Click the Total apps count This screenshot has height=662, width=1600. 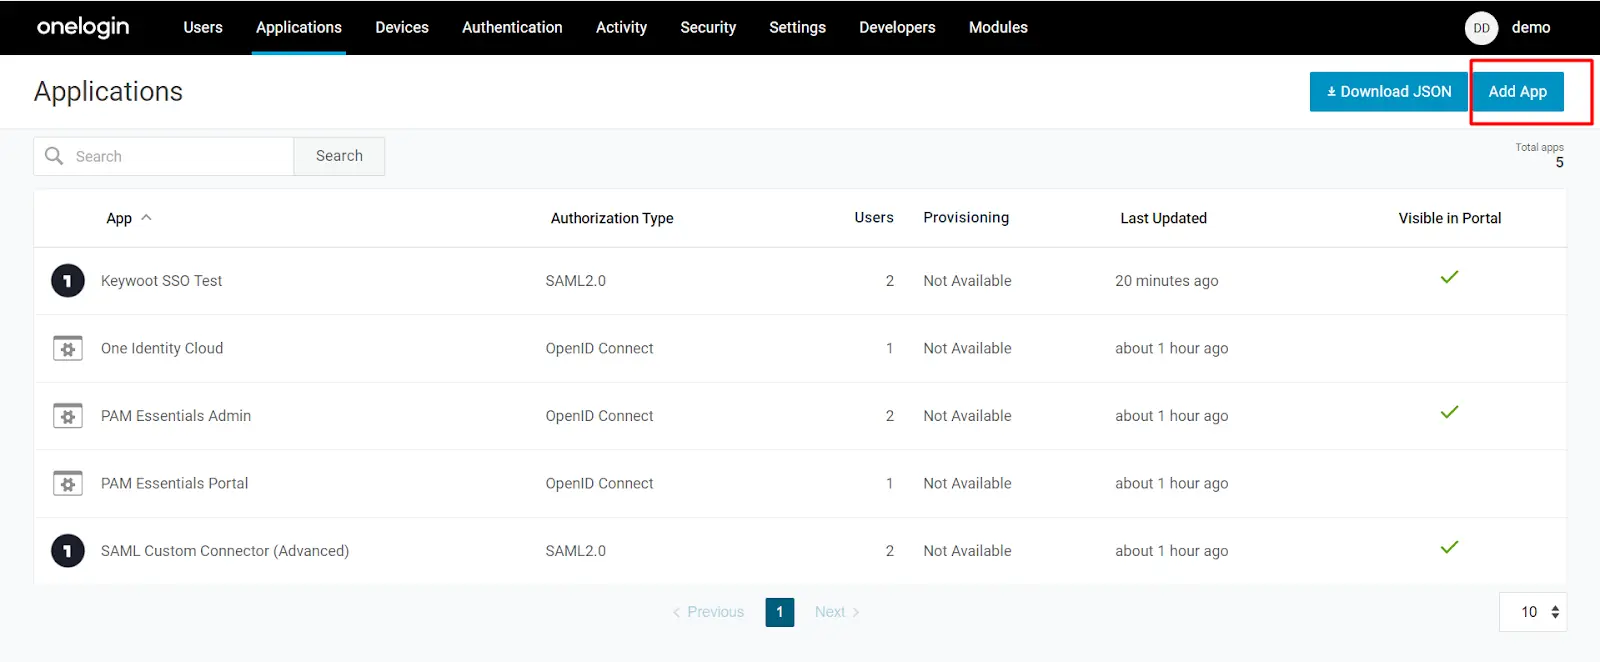tap(1559, 162)
